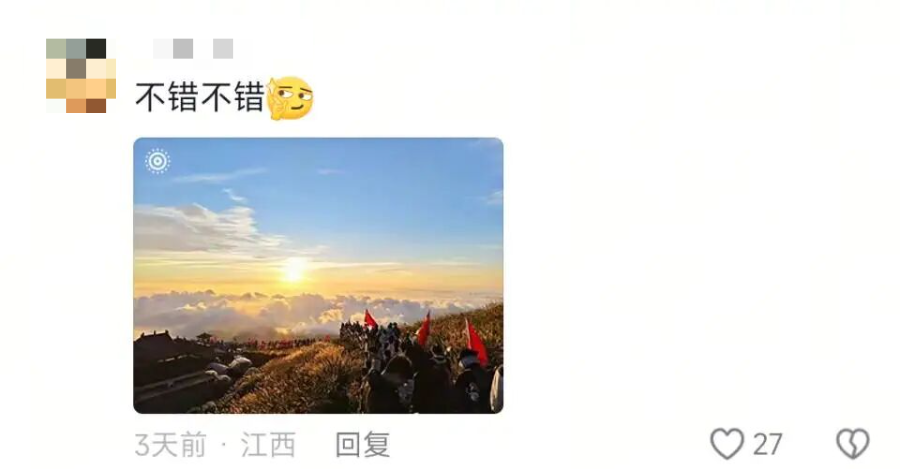Click the thinking smirk emoji in the comment
The width and height of the screenshot is (900, 469).
291,98
